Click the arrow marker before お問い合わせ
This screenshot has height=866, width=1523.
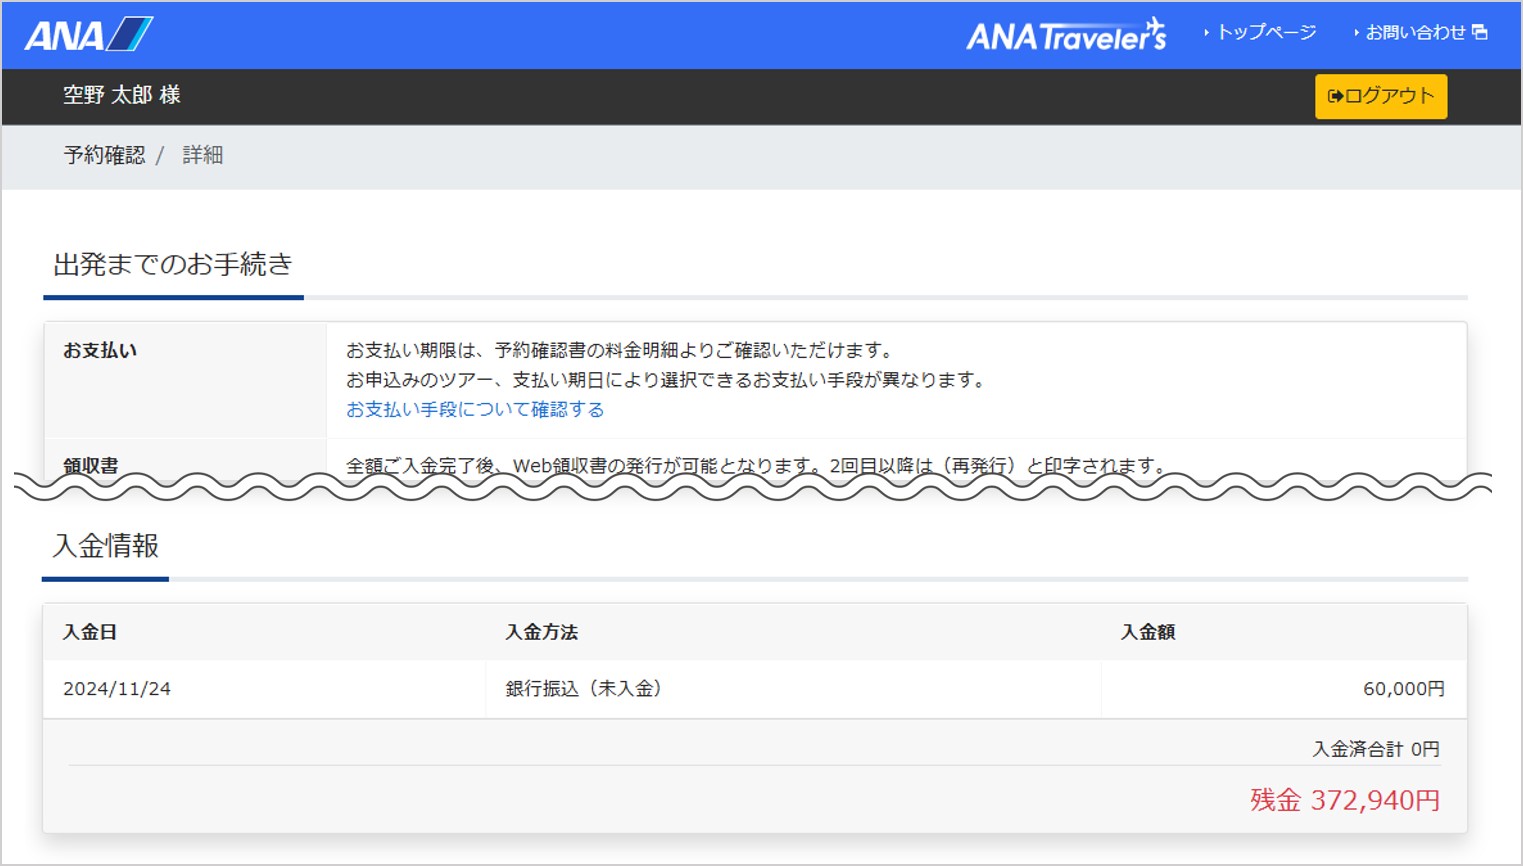coord(1355,31)
